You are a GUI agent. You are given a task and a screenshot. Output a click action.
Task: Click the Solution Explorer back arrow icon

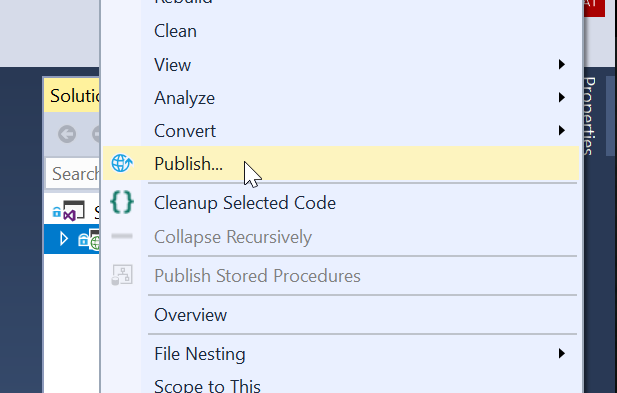point(67,134)
